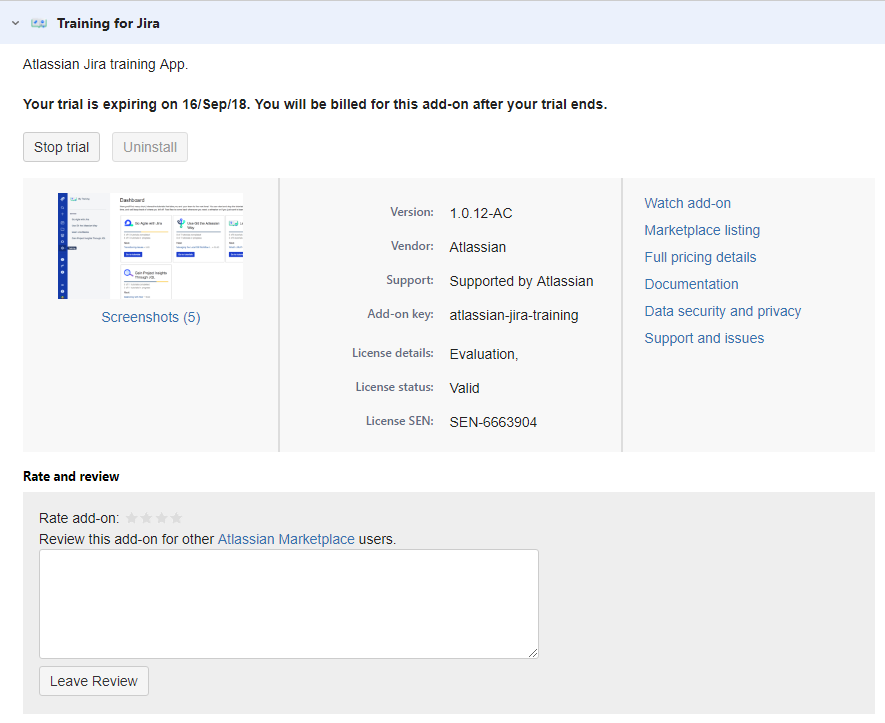Click the Supported by Atlassian text
Screen dimensions: 885x723
point(521,281)
